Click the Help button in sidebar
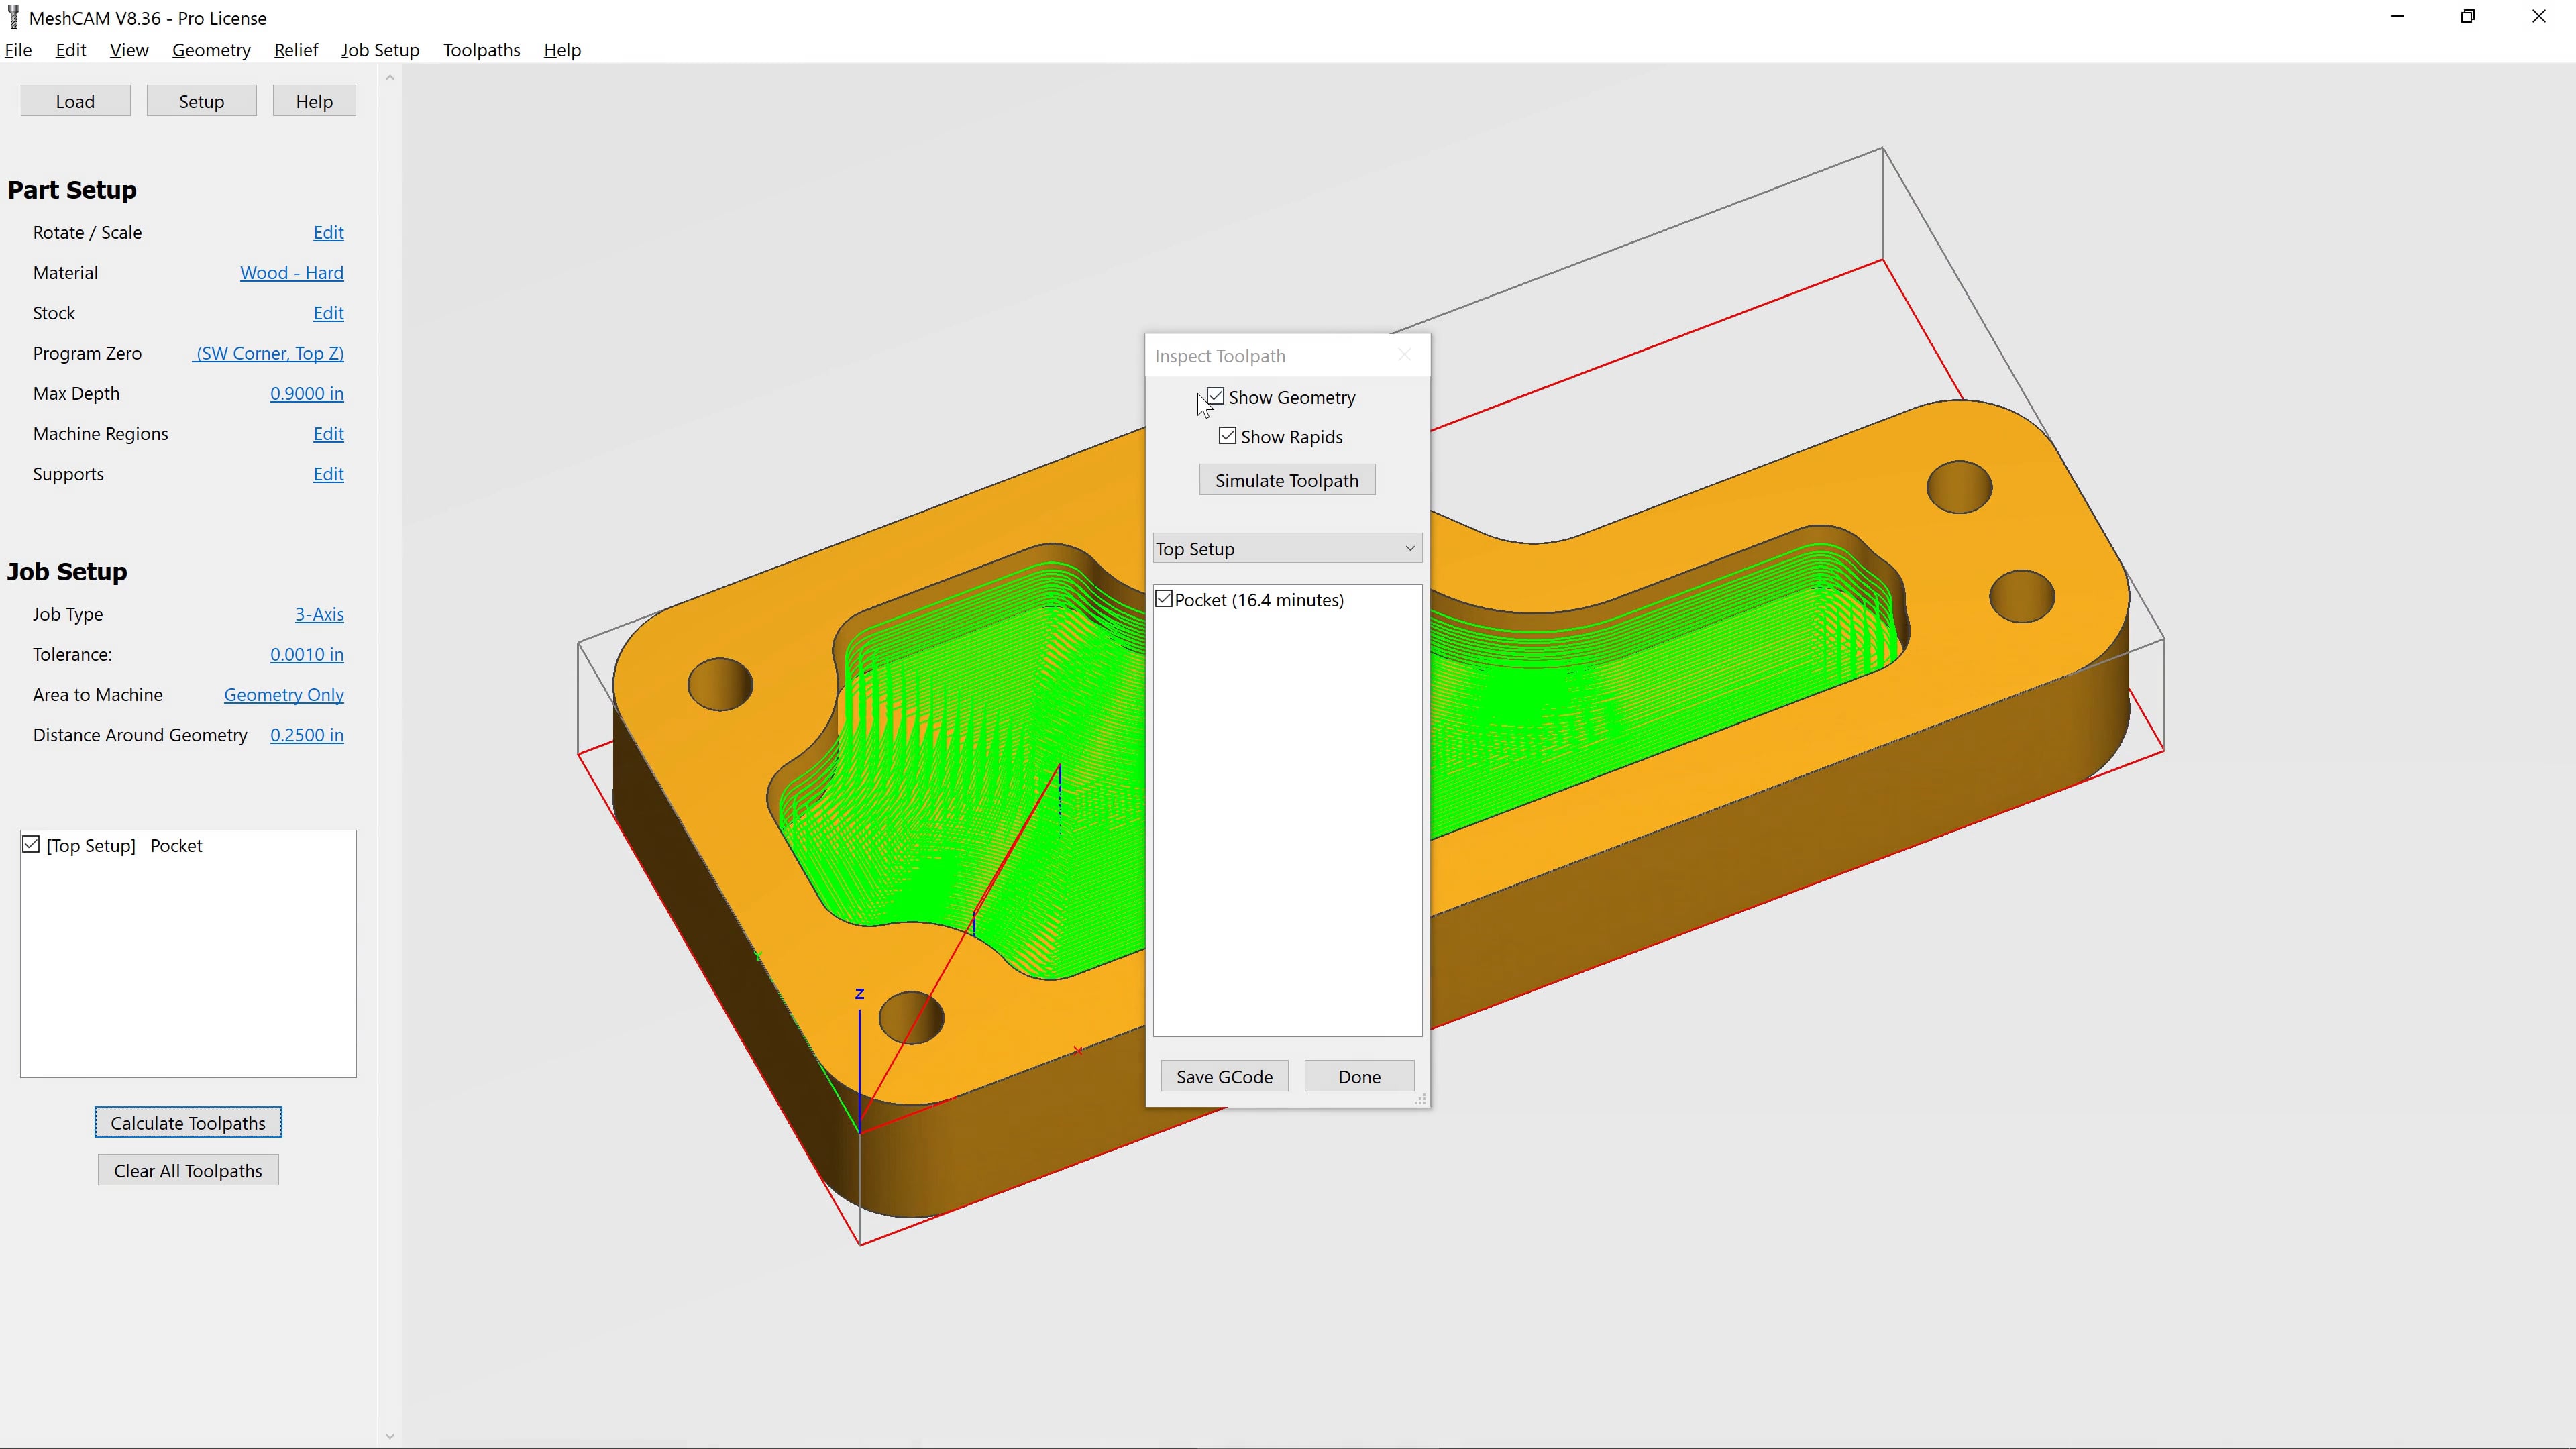The width and height of the screenshot is (2576, 1449). 314,101
